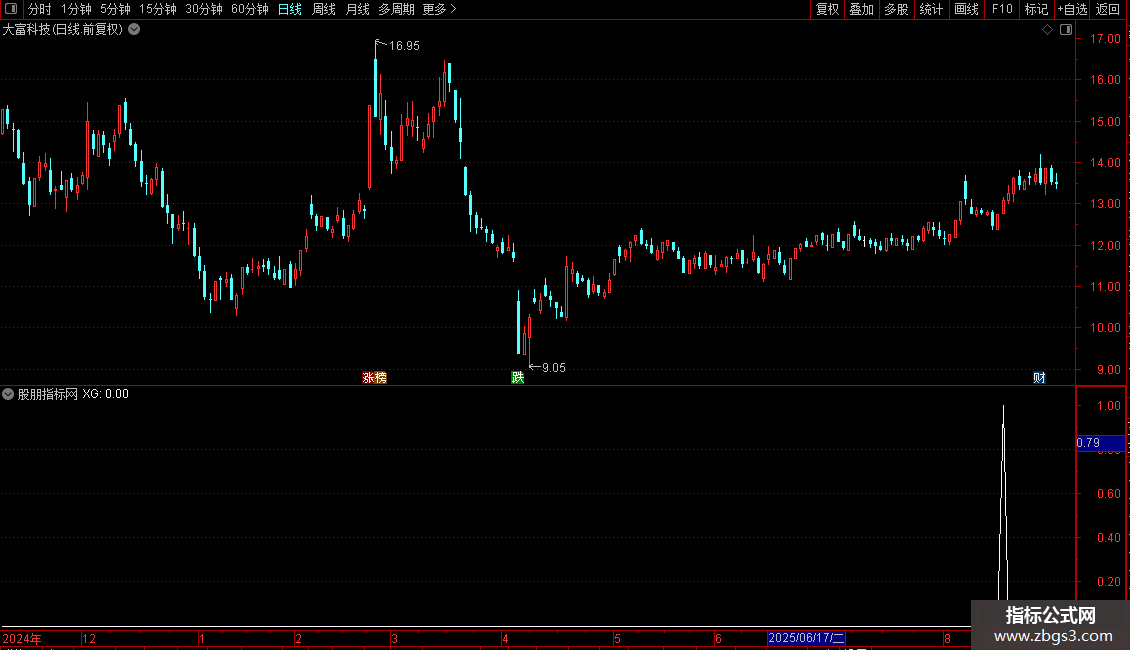Click the 叠加 overlay button
Image resolution: width=1130 pixels, height=650 pixels.
(x=862, y=9)
